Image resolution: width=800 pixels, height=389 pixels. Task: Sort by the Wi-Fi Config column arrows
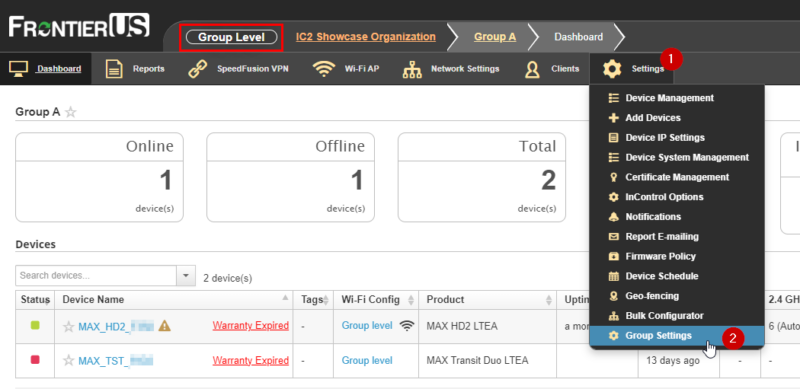pyautogui.click(x=410, y=300)
